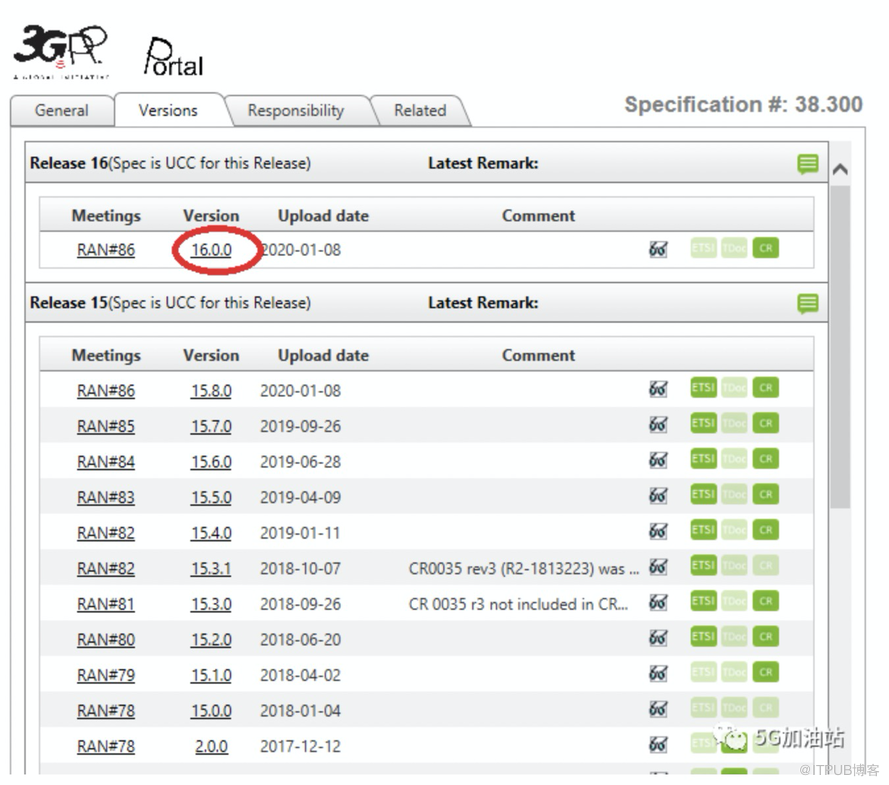This screenshot has width=889, height=785.
Task: Switch to the General tab
Action: click(x=61, y=111)
